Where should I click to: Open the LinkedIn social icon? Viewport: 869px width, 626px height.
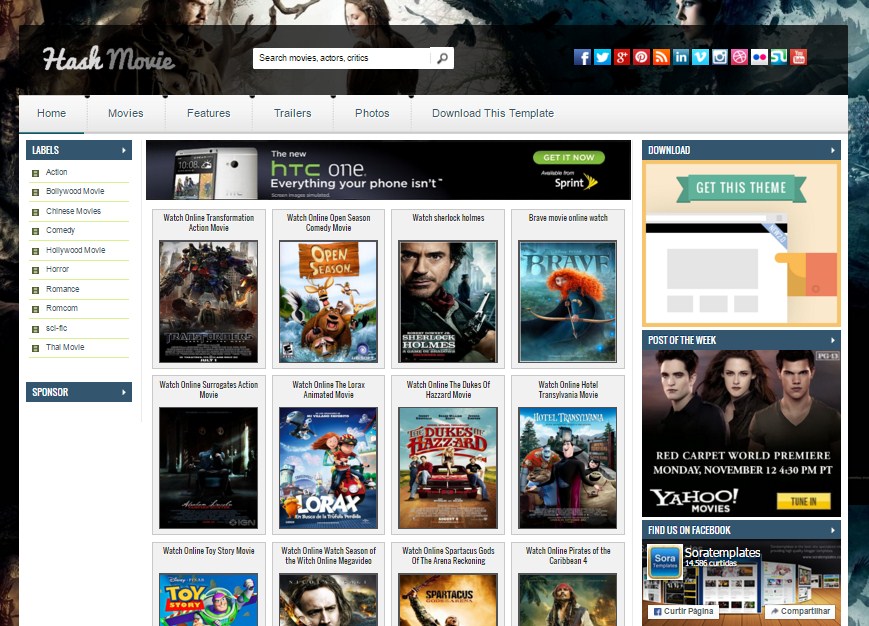(681, 57)
